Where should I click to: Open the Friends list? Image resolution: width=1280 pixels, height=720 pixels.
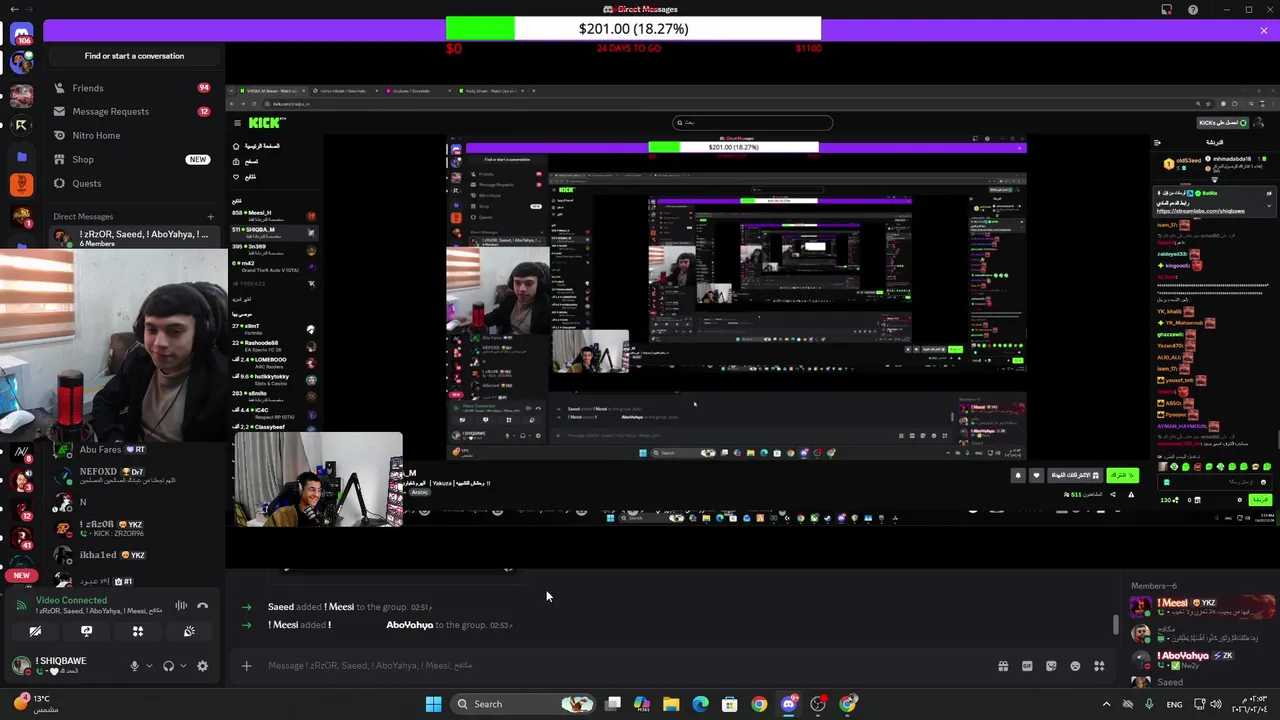click(x=132, y=88)
